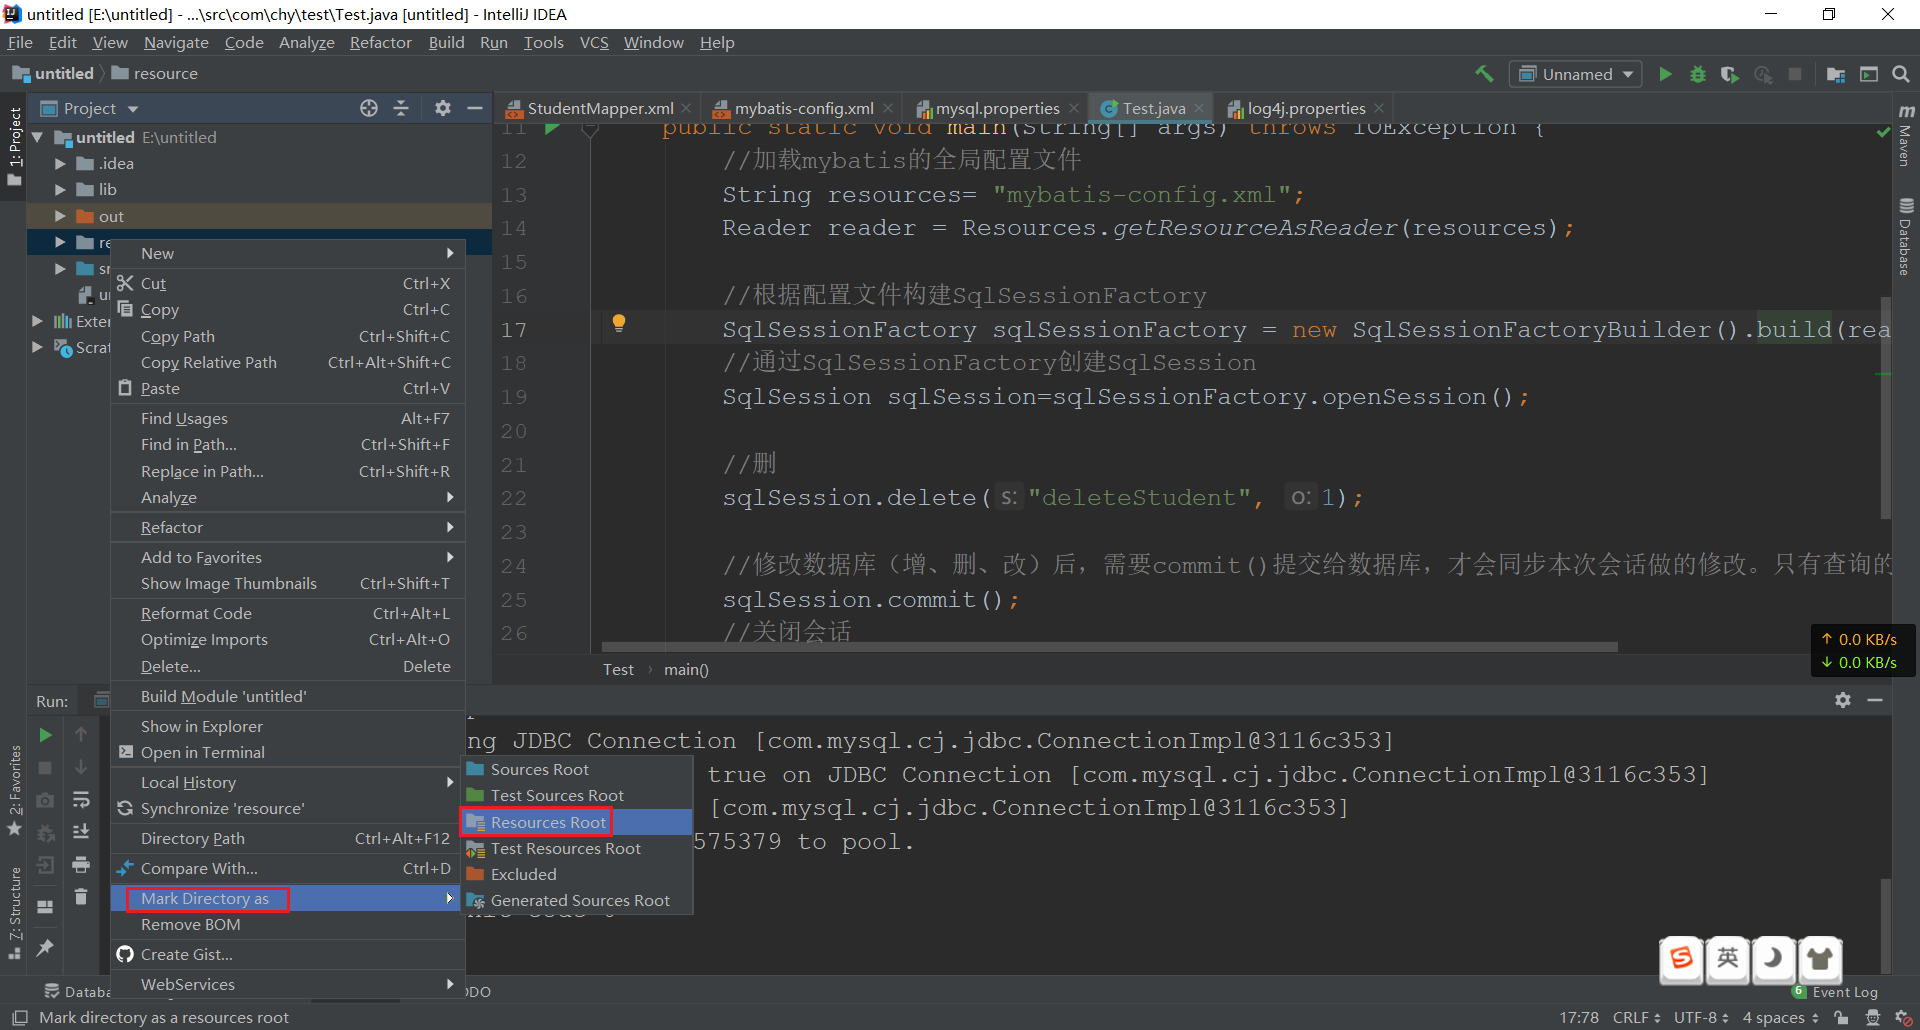
Task: Open the UTF-8 encoding dropdown
Action: point(1701,1017)
